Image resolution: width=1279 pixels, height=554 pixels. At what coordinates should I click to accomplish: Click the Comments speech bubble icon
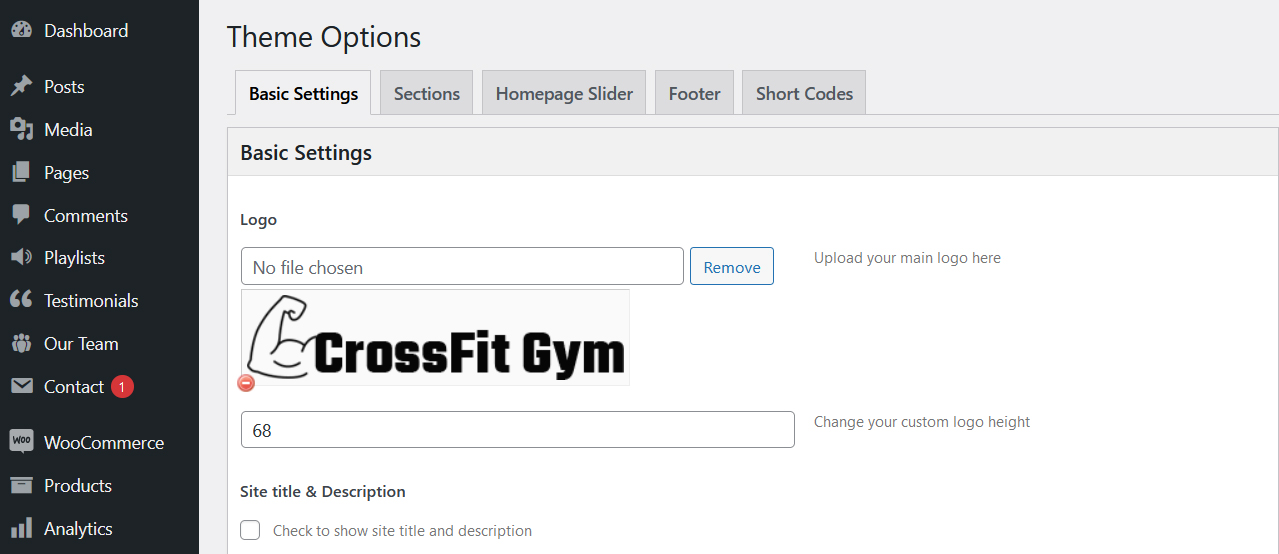tap(21, 216)
